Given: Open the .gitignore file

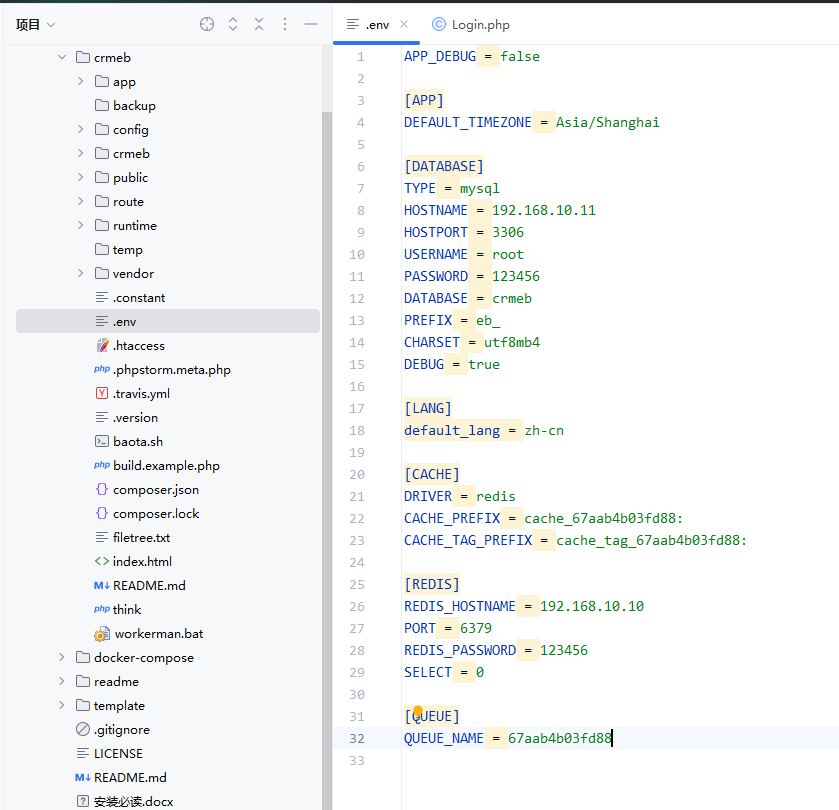Looking at the screenshot, I should tap(113, 729).
